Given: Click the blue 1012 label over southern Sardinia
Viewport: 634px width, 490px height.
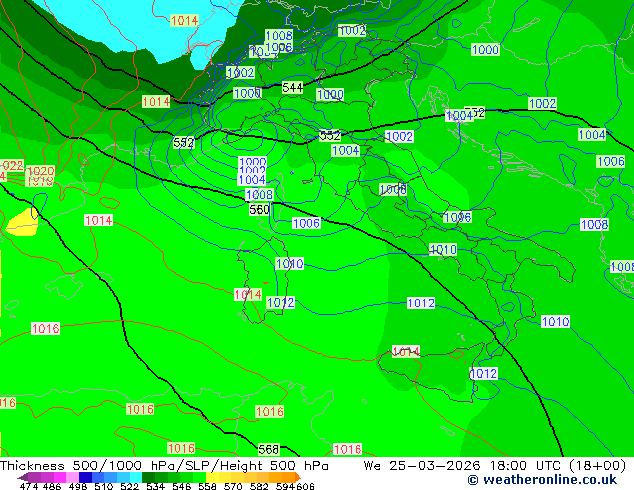Looking at the screenshot, I should pos(281,302).
